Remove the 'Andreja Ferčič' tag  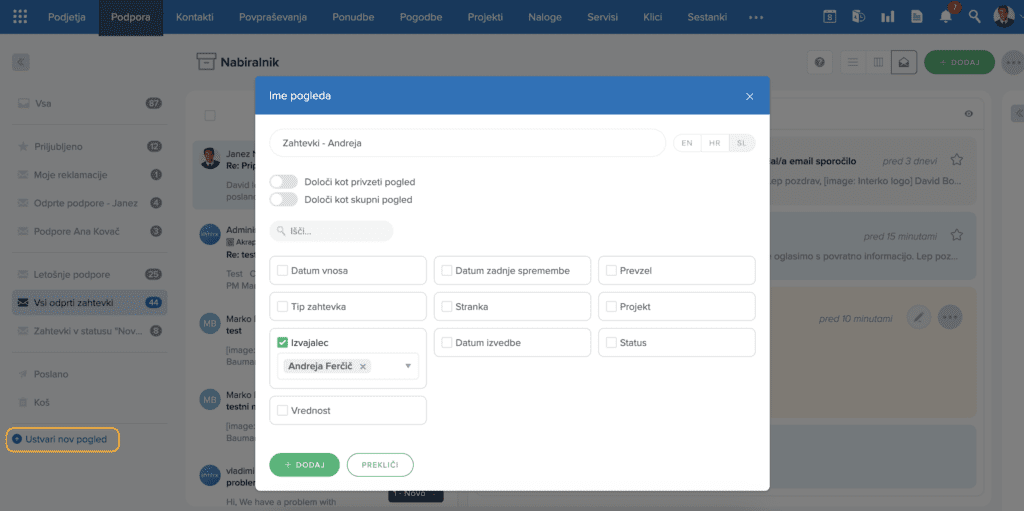click(363, 367)
